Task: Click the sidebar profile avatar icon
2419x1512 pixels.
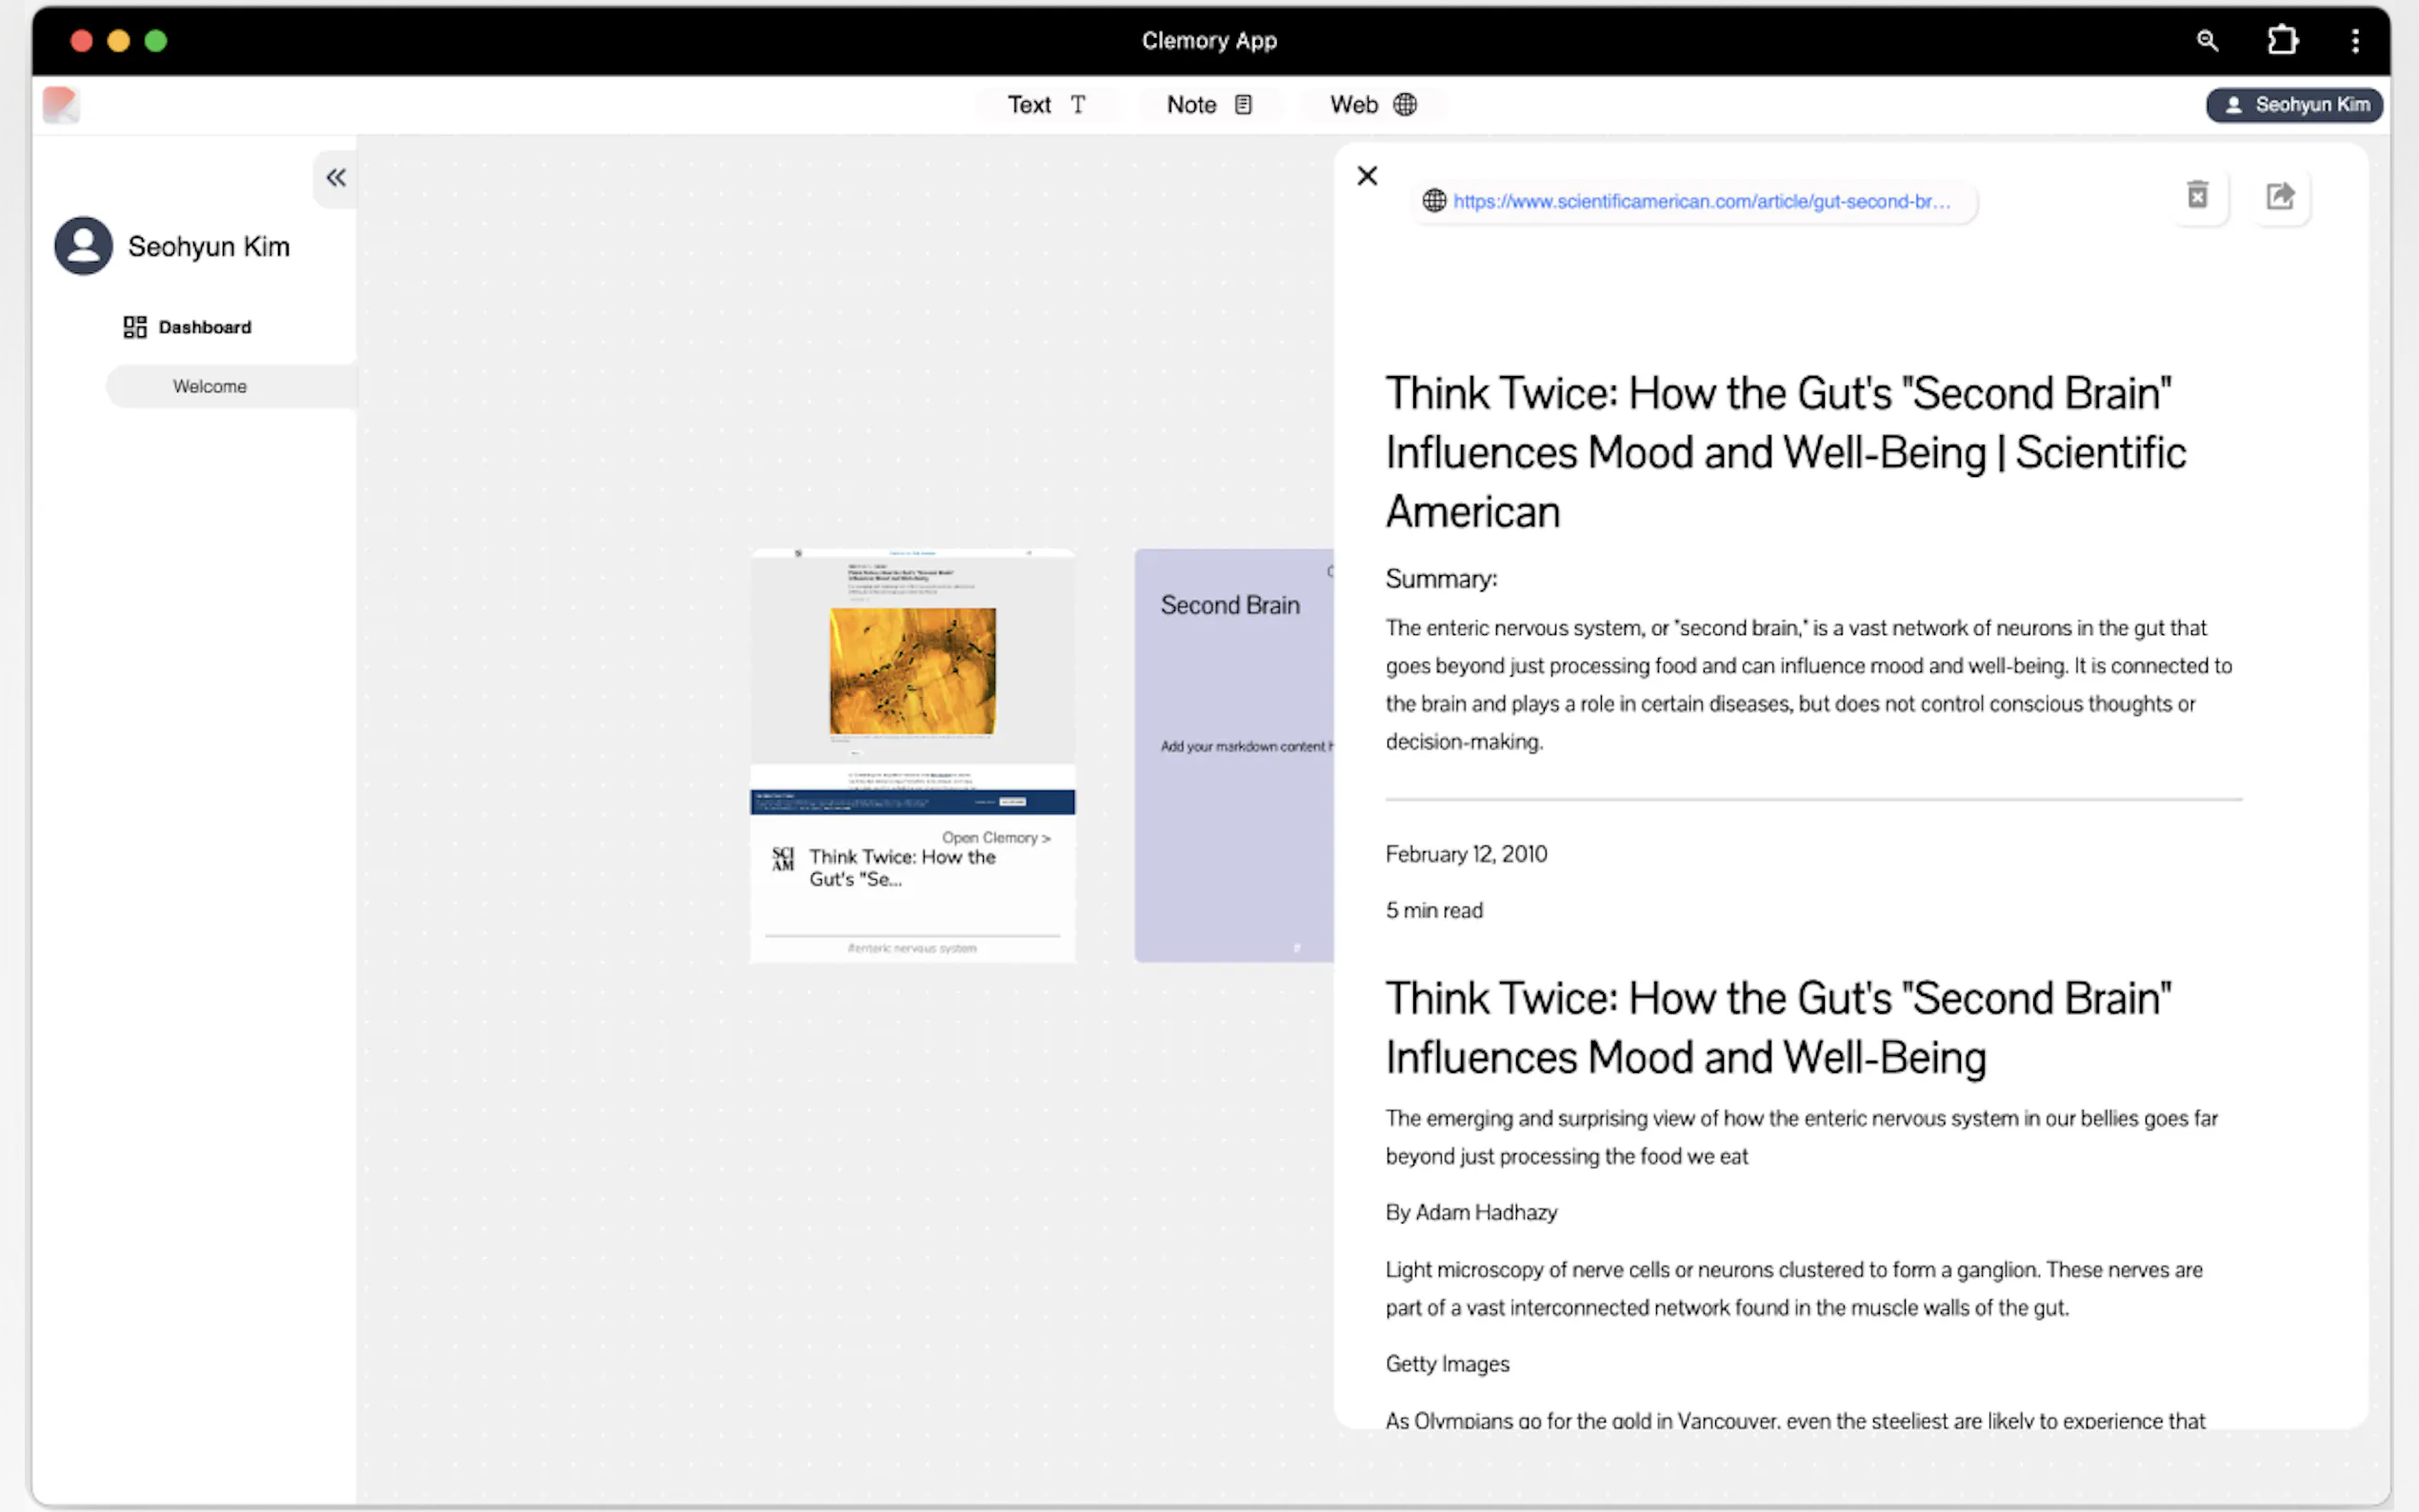Action: pos(83,246)
